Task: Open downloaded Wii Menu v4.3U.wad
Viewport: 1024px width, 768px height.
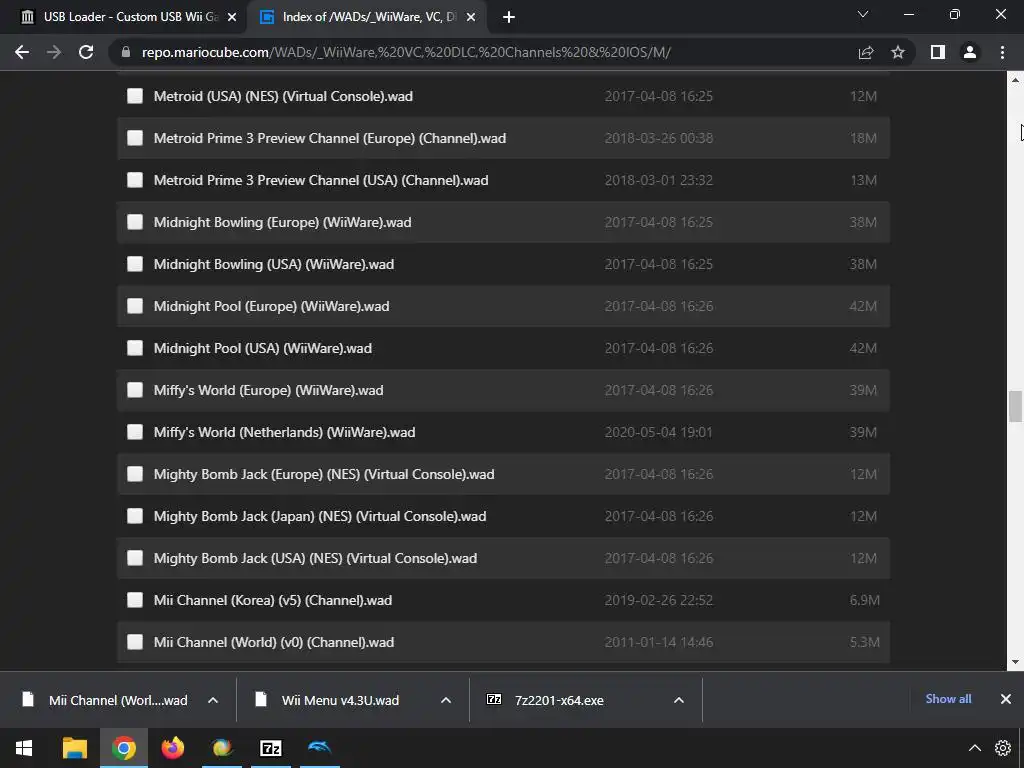Action: [x=340, y=700]
